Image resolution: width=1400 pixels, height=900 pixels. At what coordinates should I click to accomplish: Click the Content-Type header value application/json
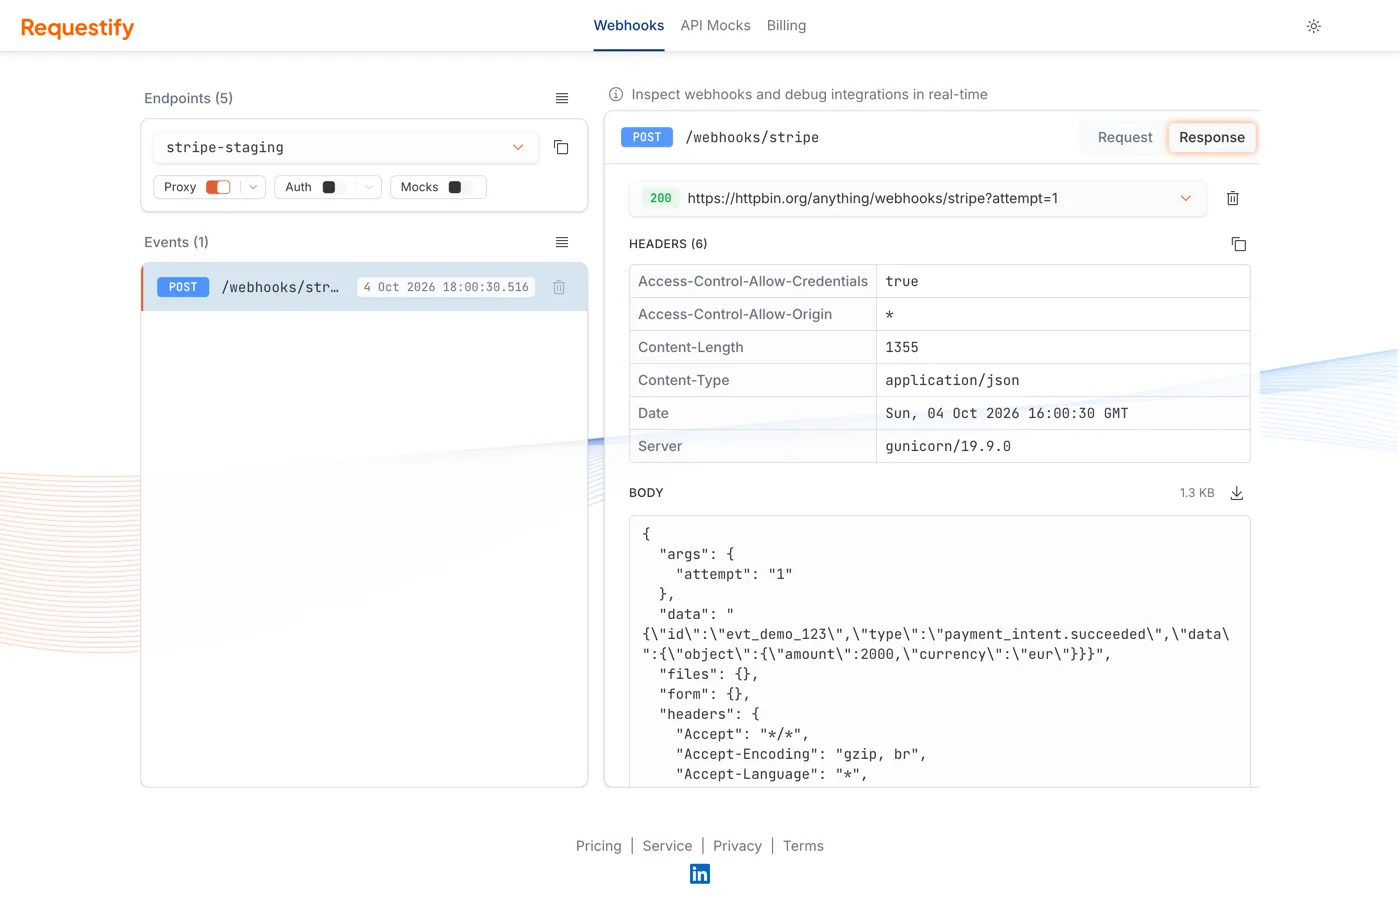coord(952,380)
